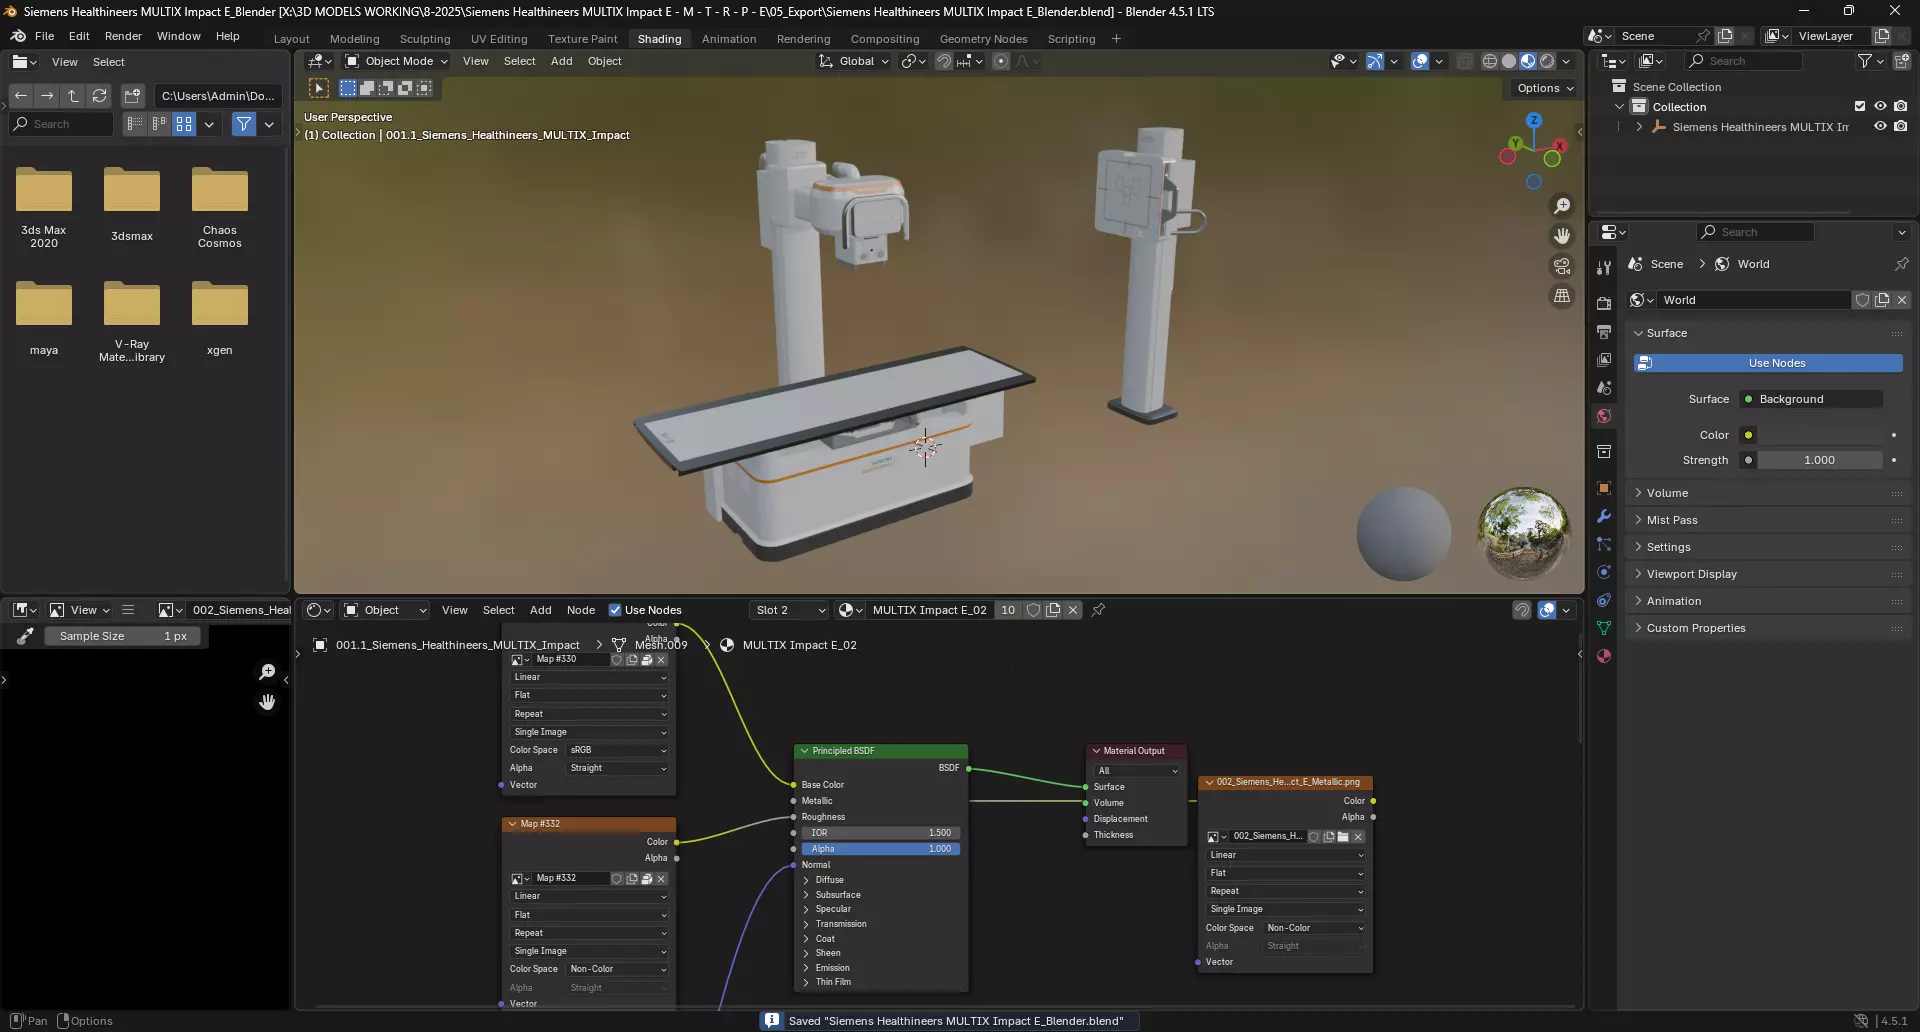Open the 3dsmax folder
Viewport: 1920px width, 1032px height.
[x=132, y=205]
